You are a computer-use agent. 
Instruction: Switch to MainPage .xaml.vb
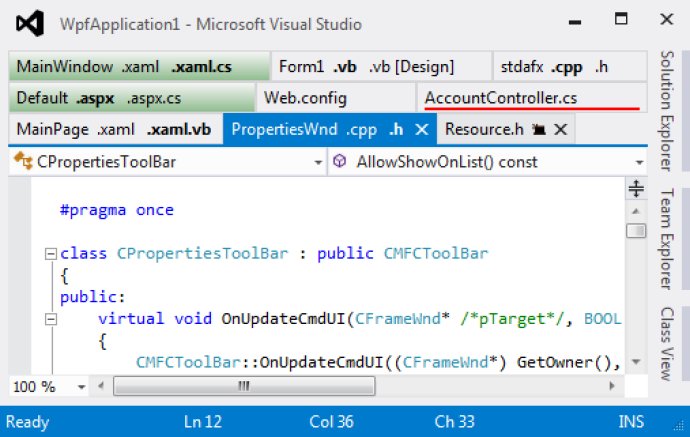[178, 129]
